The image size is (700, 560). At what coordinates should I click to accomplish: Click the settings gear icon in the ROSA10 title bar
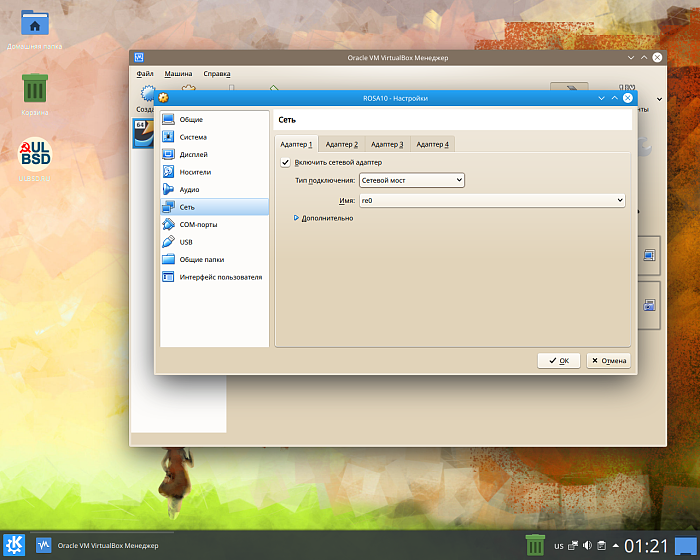164,98
